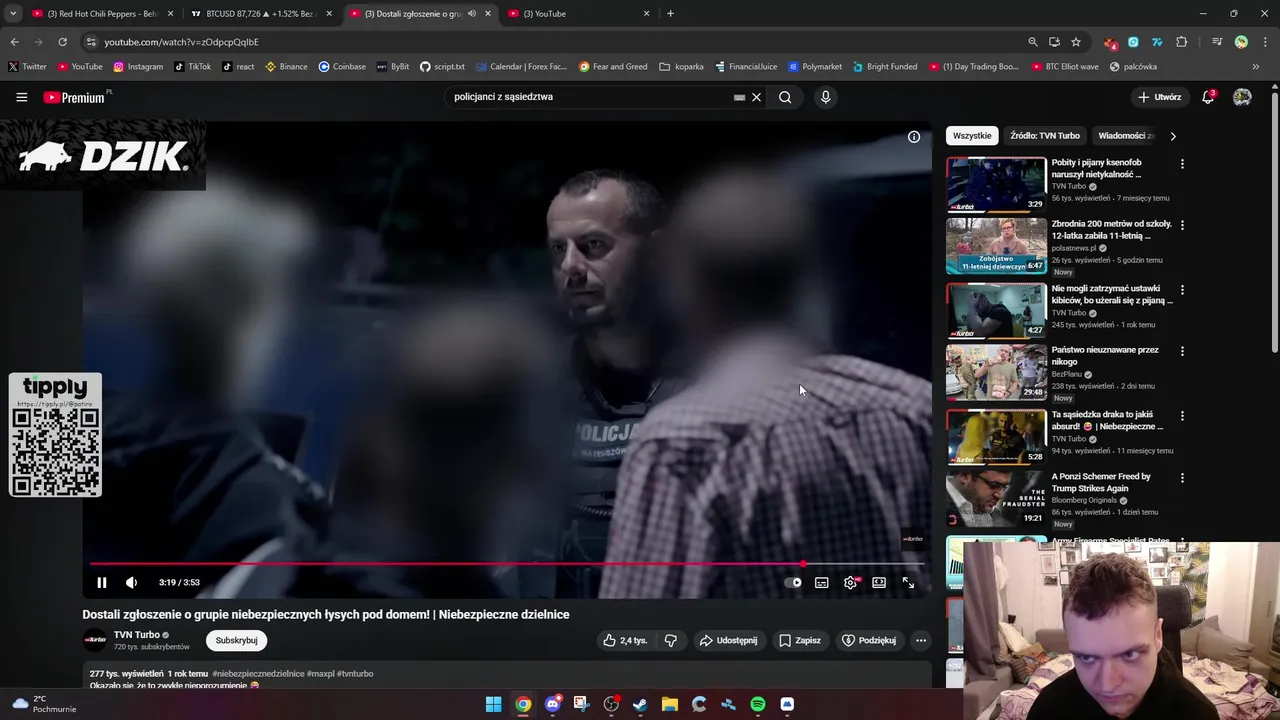Toggle subtitles/closed captions button
Viewport: 1280px width, 720px height.
tap(821, 582)
